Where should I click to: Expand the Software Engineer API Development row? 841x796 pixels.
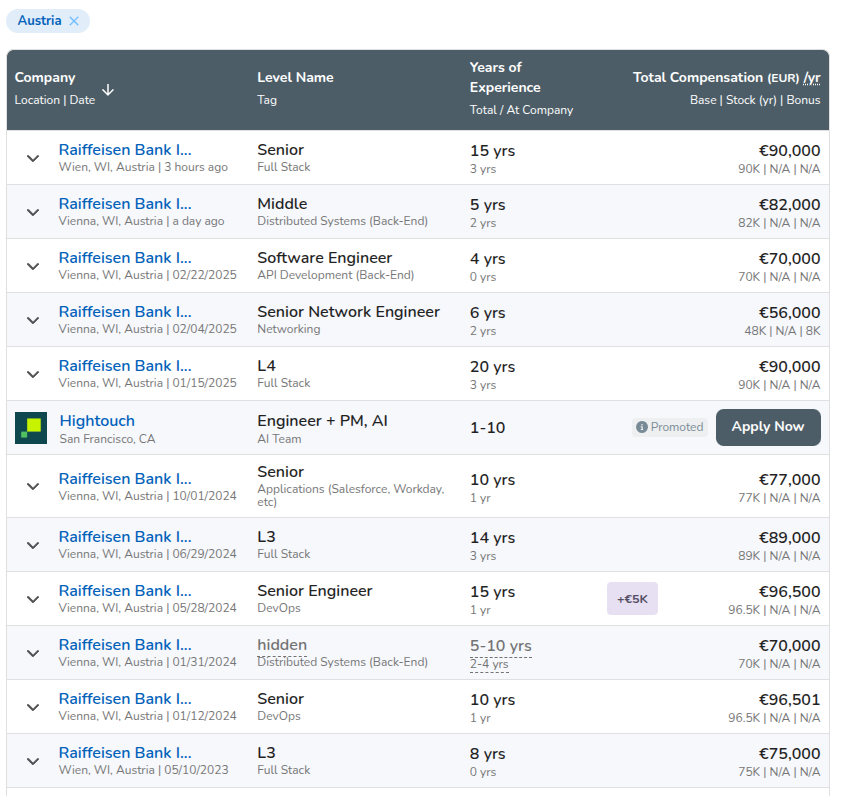coord(33,266)
